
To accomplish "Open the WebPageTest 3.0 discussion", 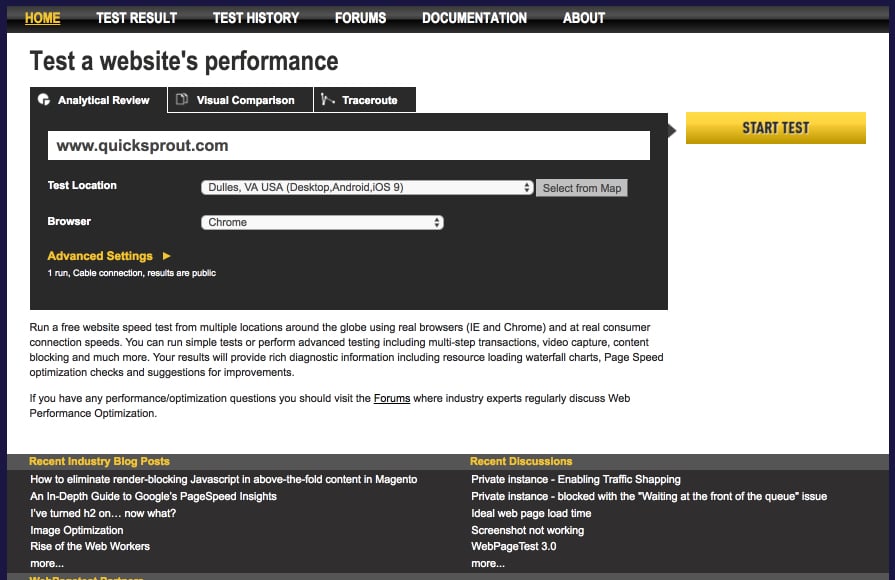I will (x=514, y=546).
